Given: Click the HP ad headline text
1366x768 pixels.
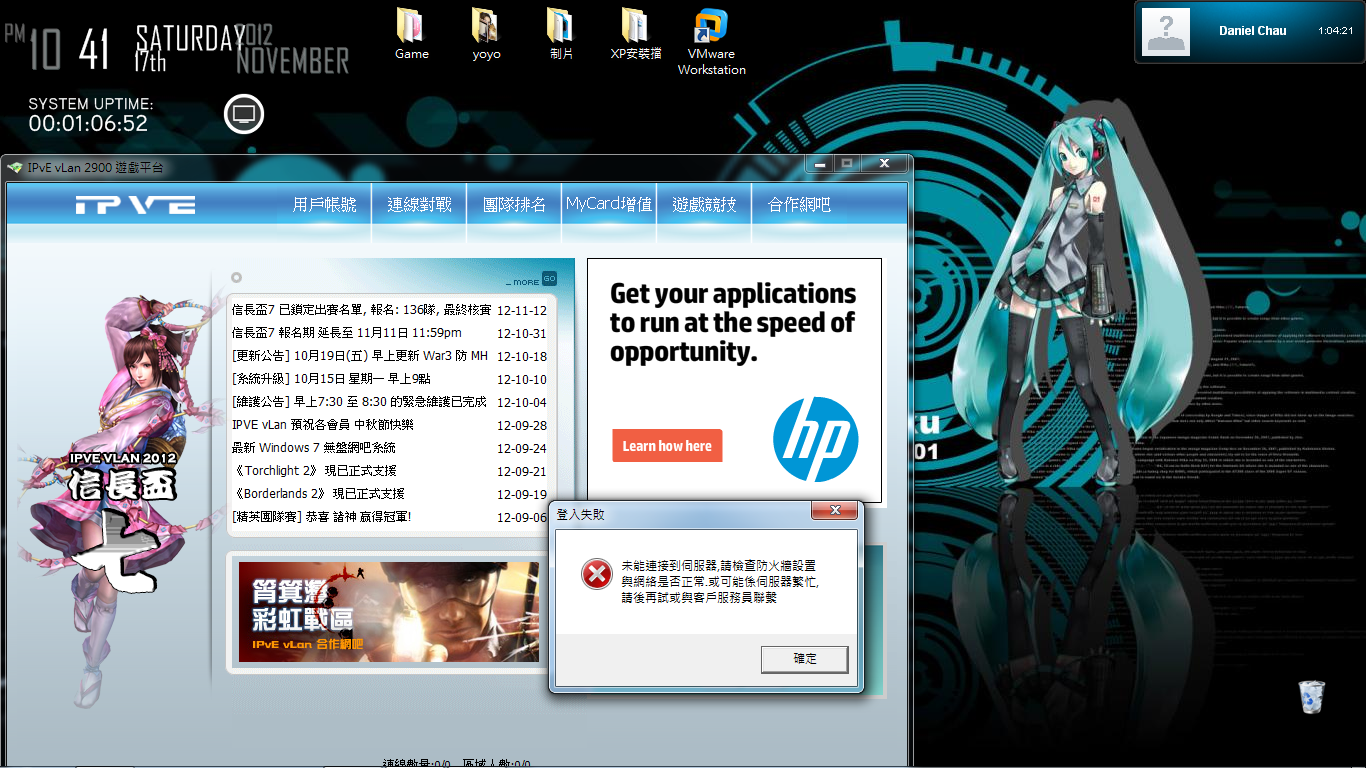Looking at the screenshot, I should point(733,323).
